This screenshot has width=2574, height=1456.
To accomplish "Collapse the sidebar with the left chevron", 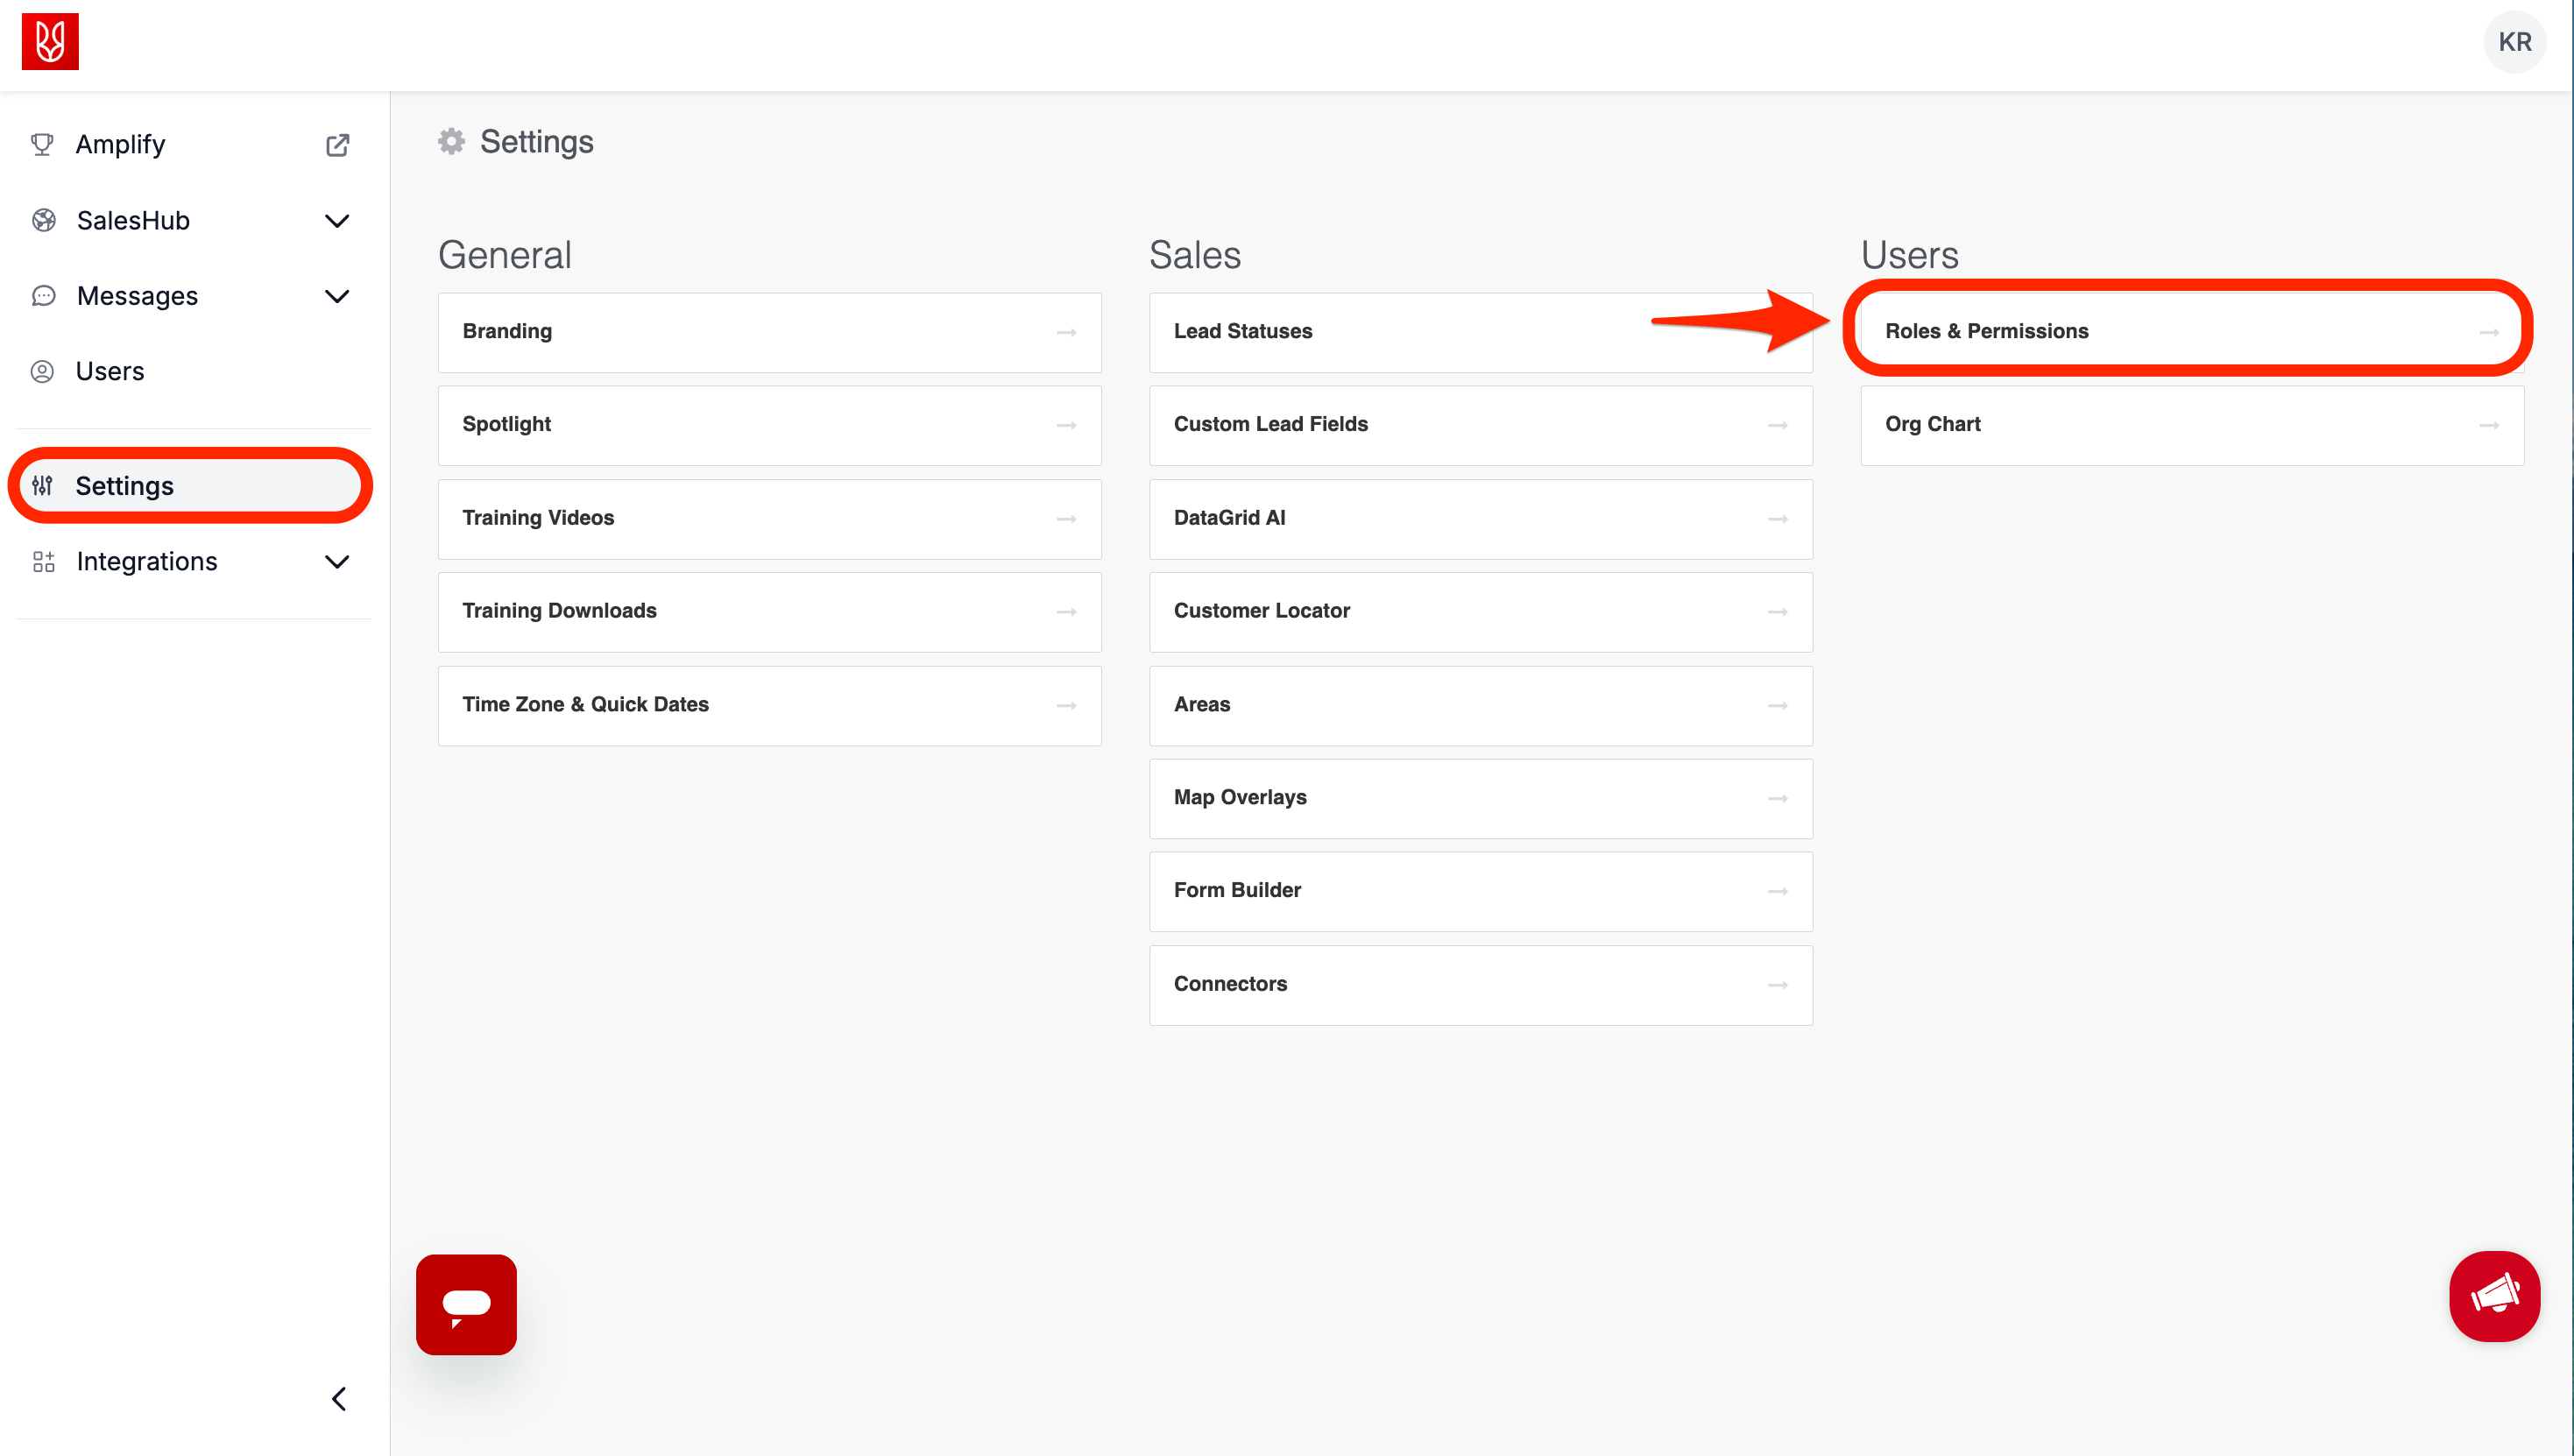I will [x=339, y=1398].
